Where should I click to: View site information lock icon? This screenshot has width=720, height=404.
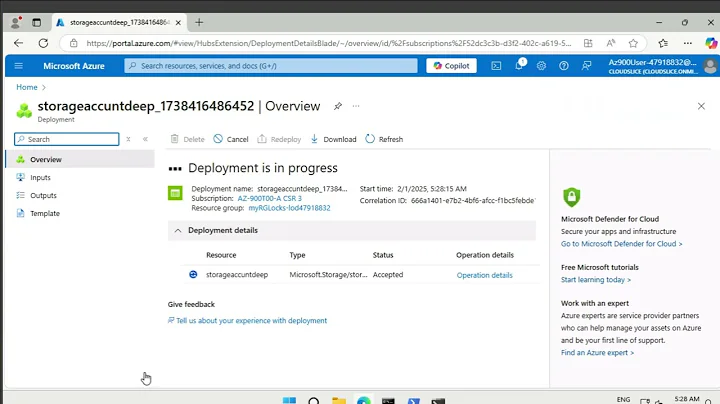(x=73, y=43)
